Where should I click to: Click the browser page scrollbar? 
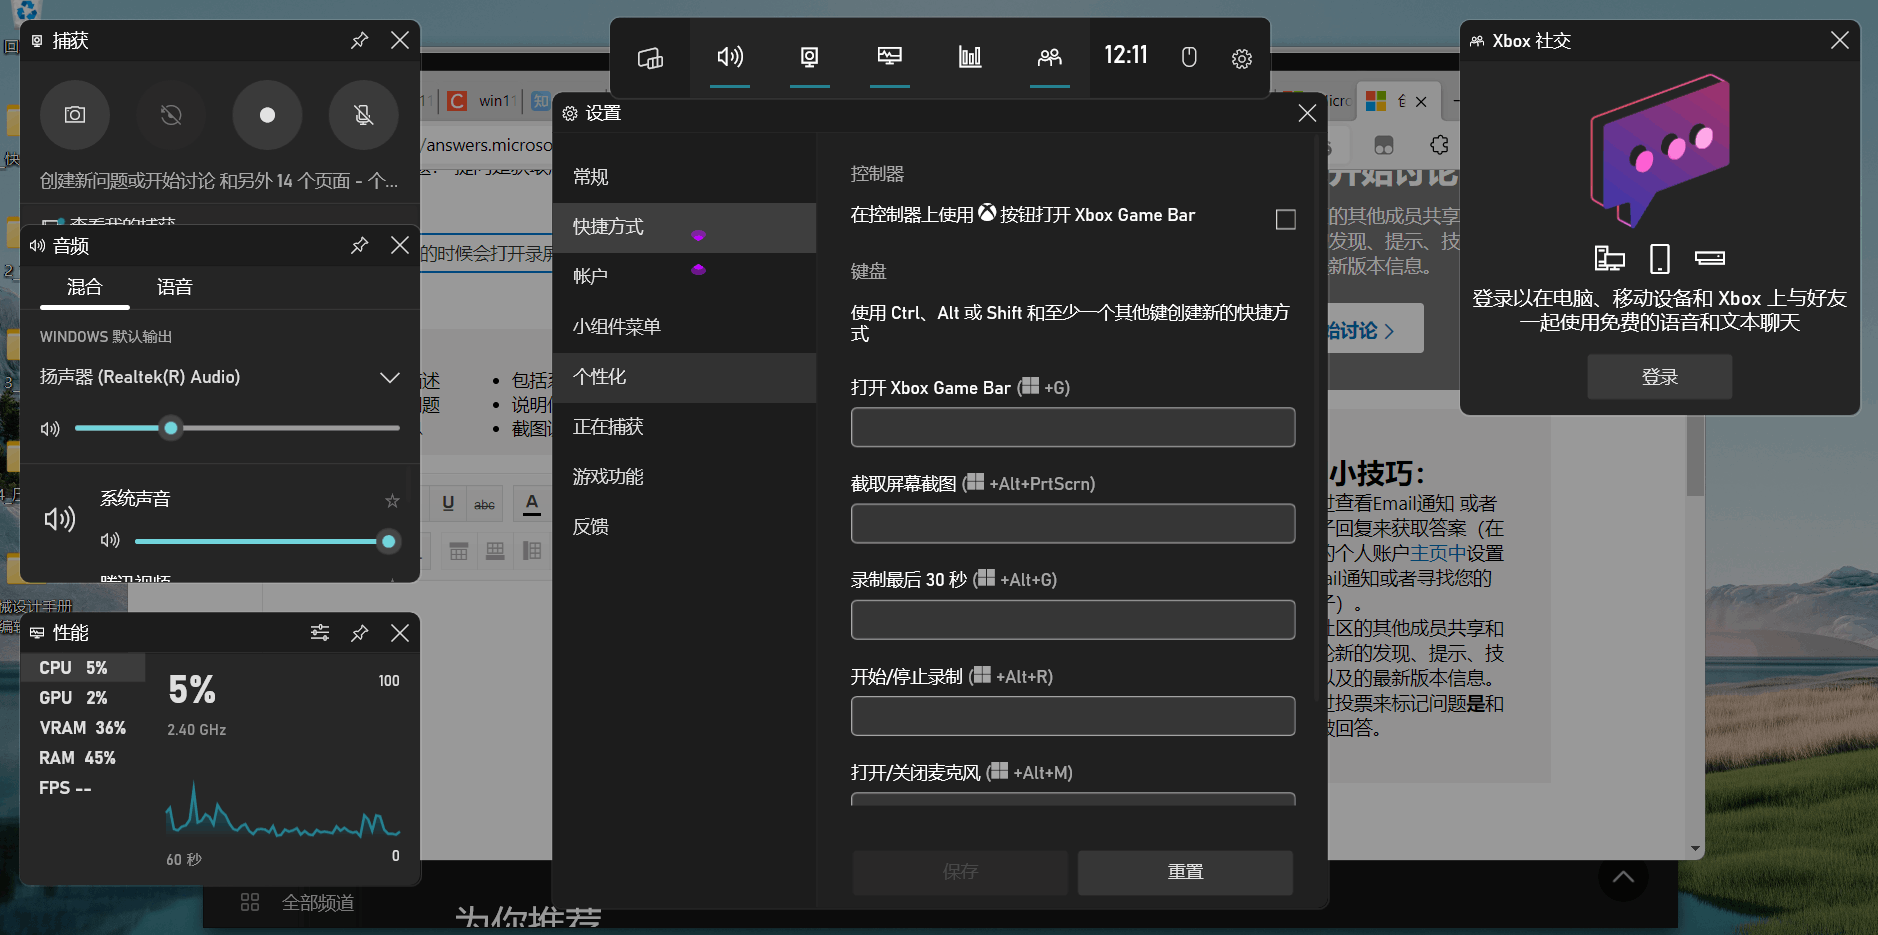(1695, 456)
